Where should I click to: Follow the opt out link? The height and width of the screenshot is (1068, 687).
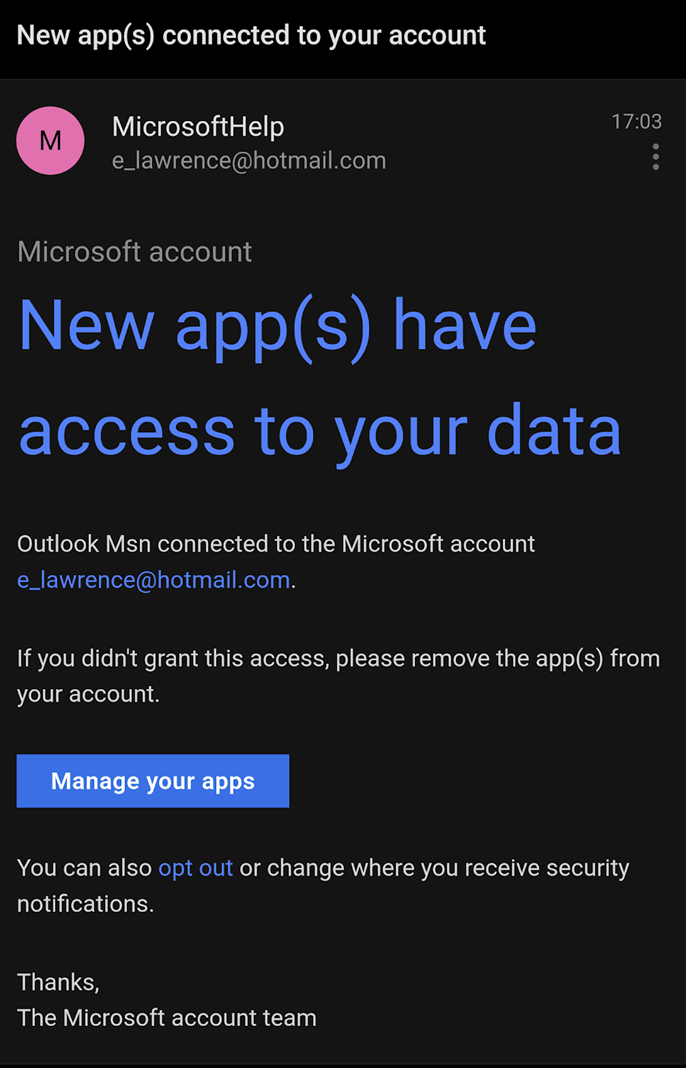click(x=195, y=868)
